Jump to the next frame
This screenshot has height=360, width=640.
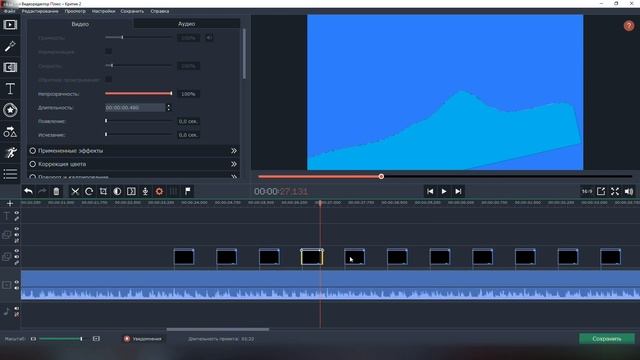click(x=458, y=191)
